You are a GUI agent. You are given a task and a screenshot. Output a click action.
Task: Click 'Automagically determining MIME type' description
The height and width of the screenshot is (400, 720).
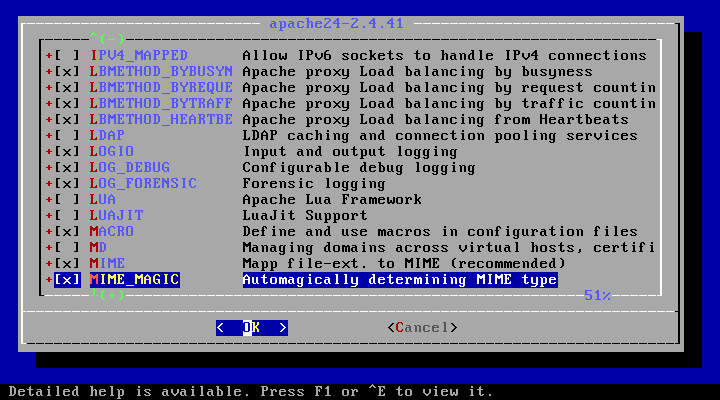400,280
